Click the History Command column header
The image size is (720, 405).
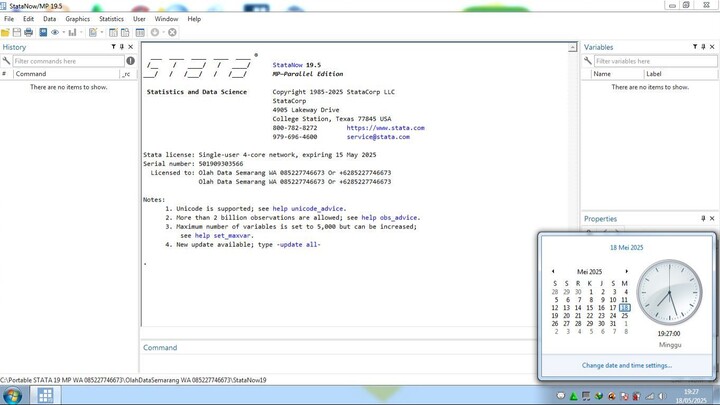[66, 74]
